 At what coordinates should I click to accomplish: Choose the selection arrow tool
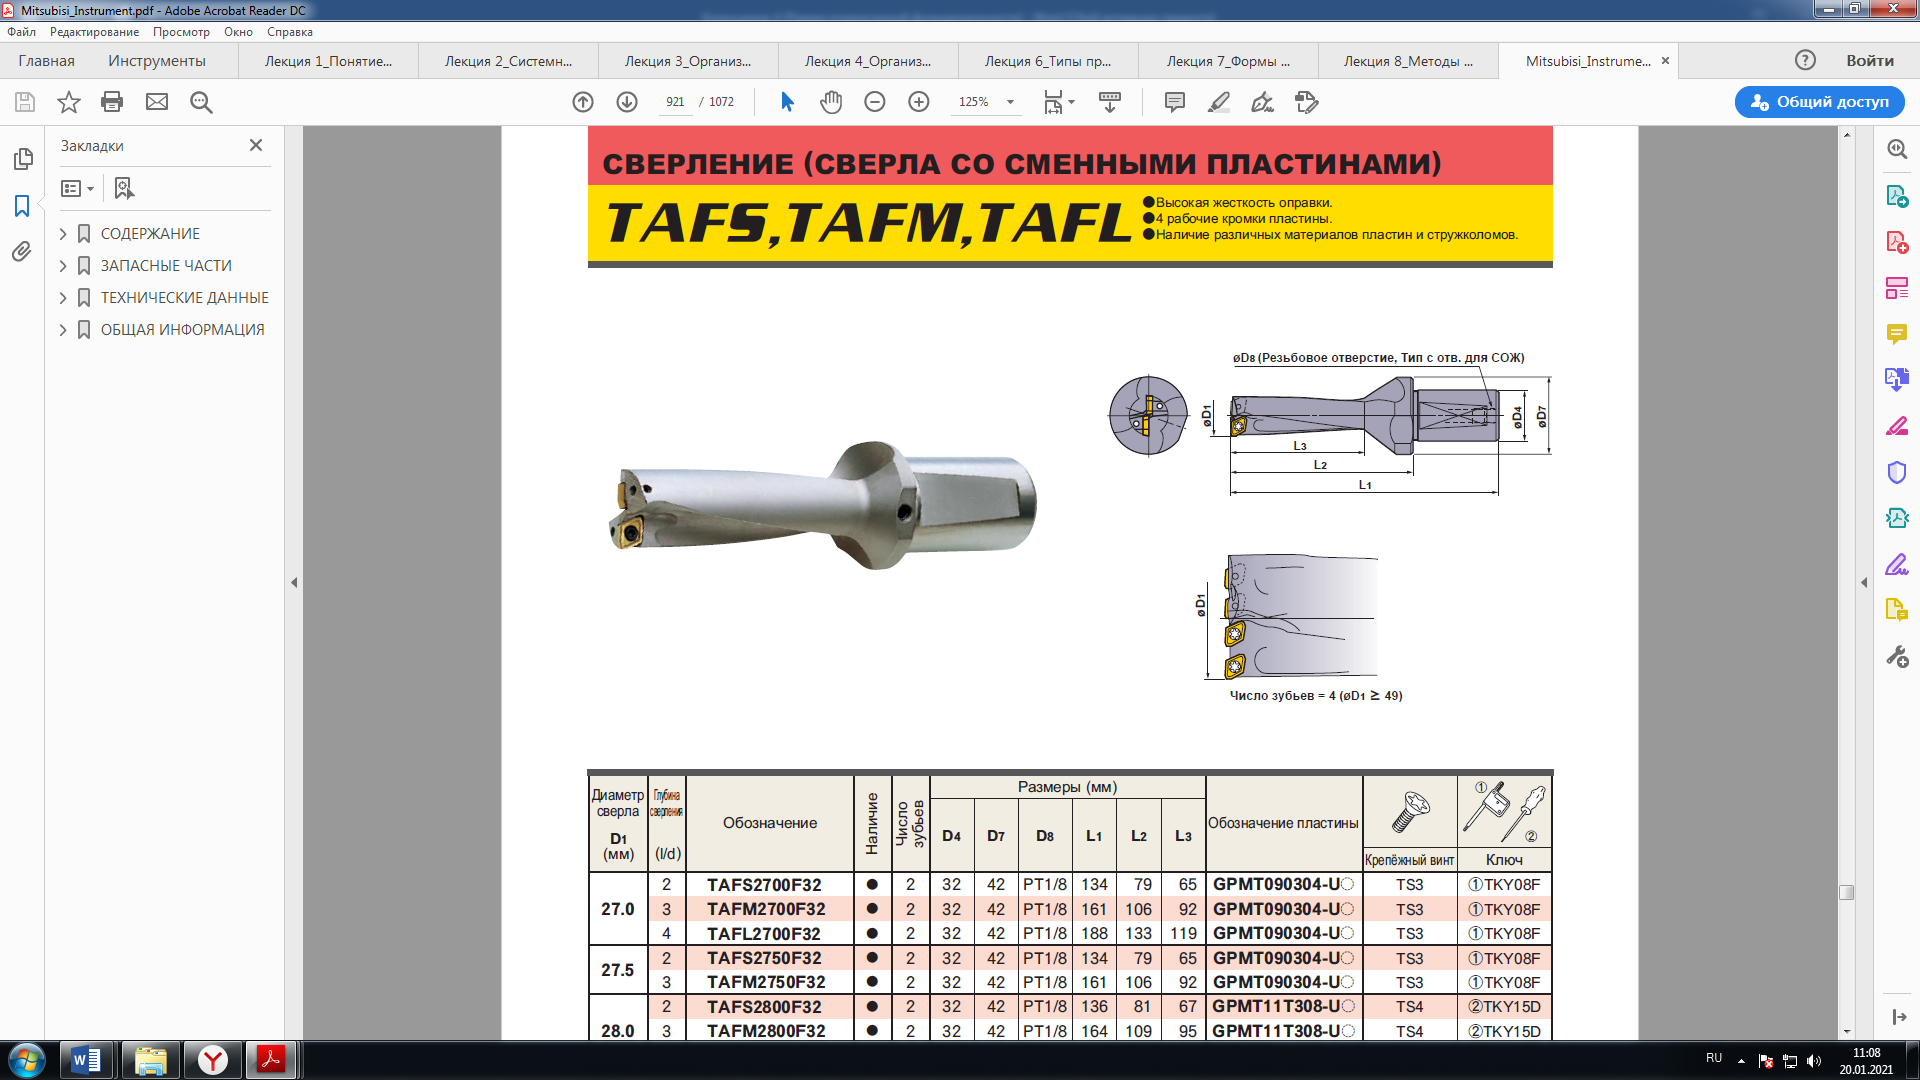[x=787, y=102]
